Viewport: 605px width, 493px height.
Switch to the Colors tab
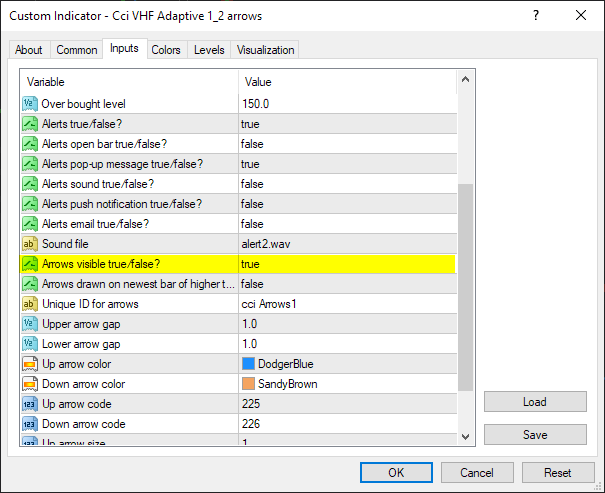coord(166,50)
